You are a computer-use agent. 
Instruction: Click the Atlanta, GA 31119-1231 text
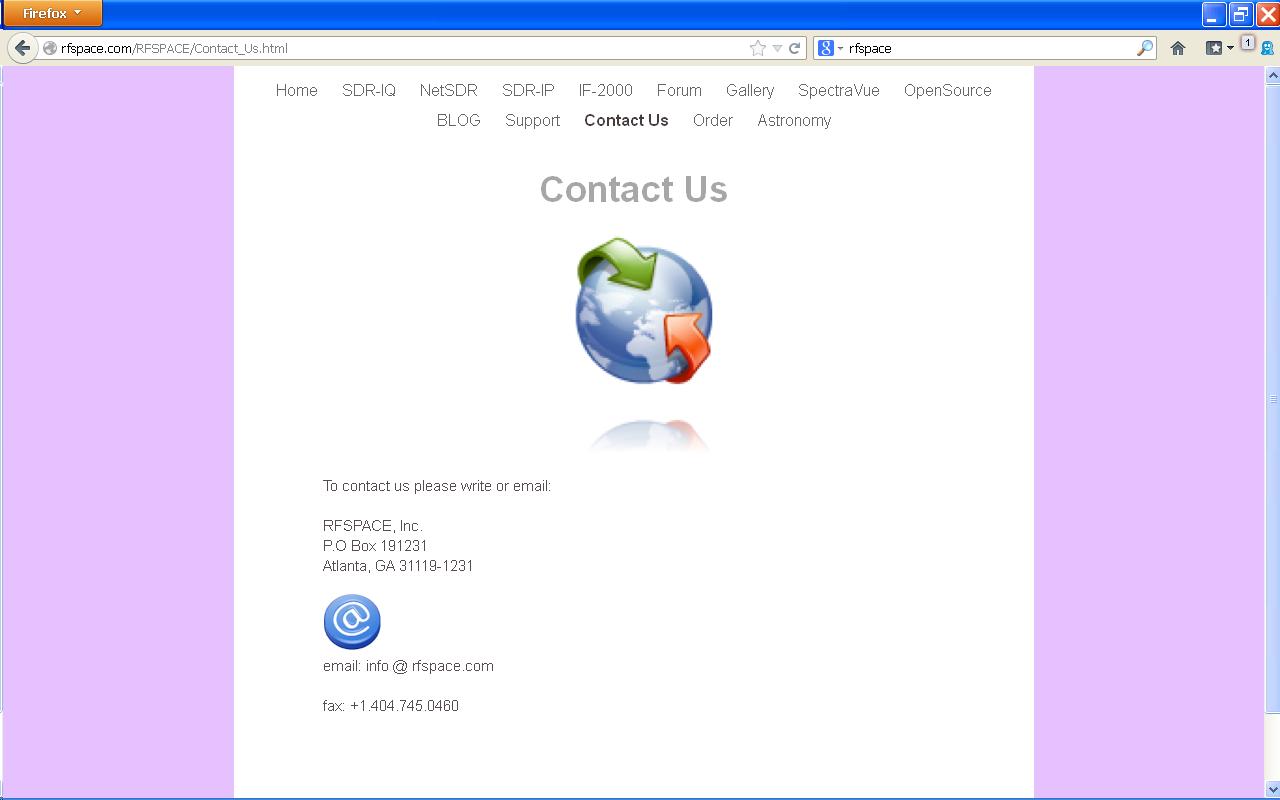398,566
